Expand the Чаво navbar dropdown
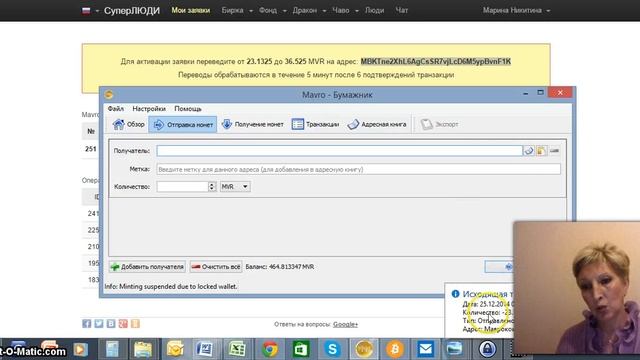 [345, 10]
